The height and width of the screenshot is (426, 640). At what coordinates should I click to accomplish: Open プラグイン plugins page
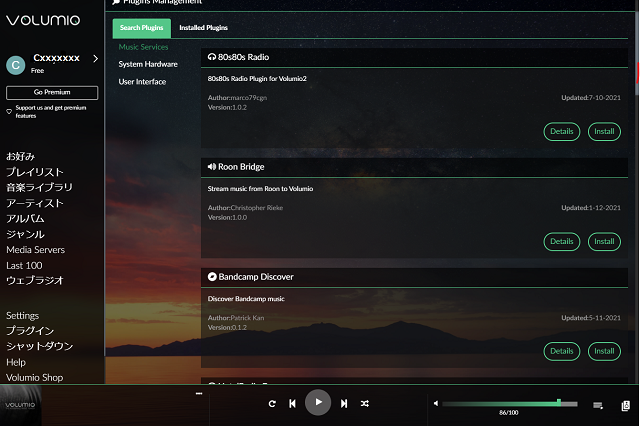pos(30,331)
